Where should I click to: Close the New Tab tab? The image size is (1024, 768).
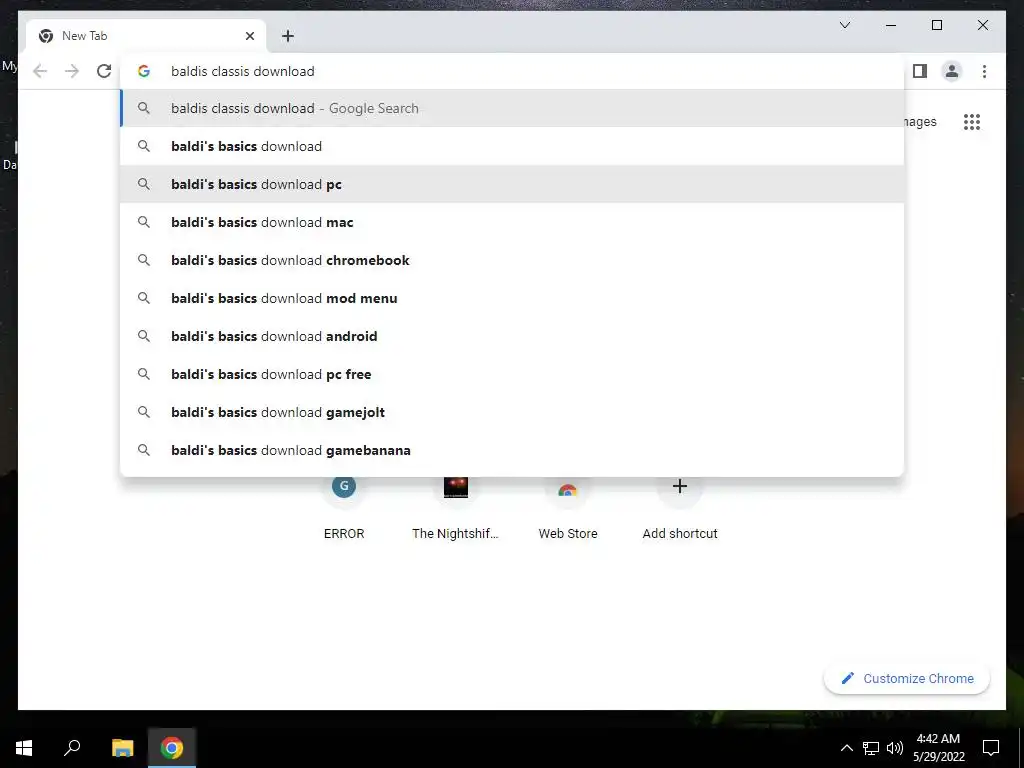249,36
